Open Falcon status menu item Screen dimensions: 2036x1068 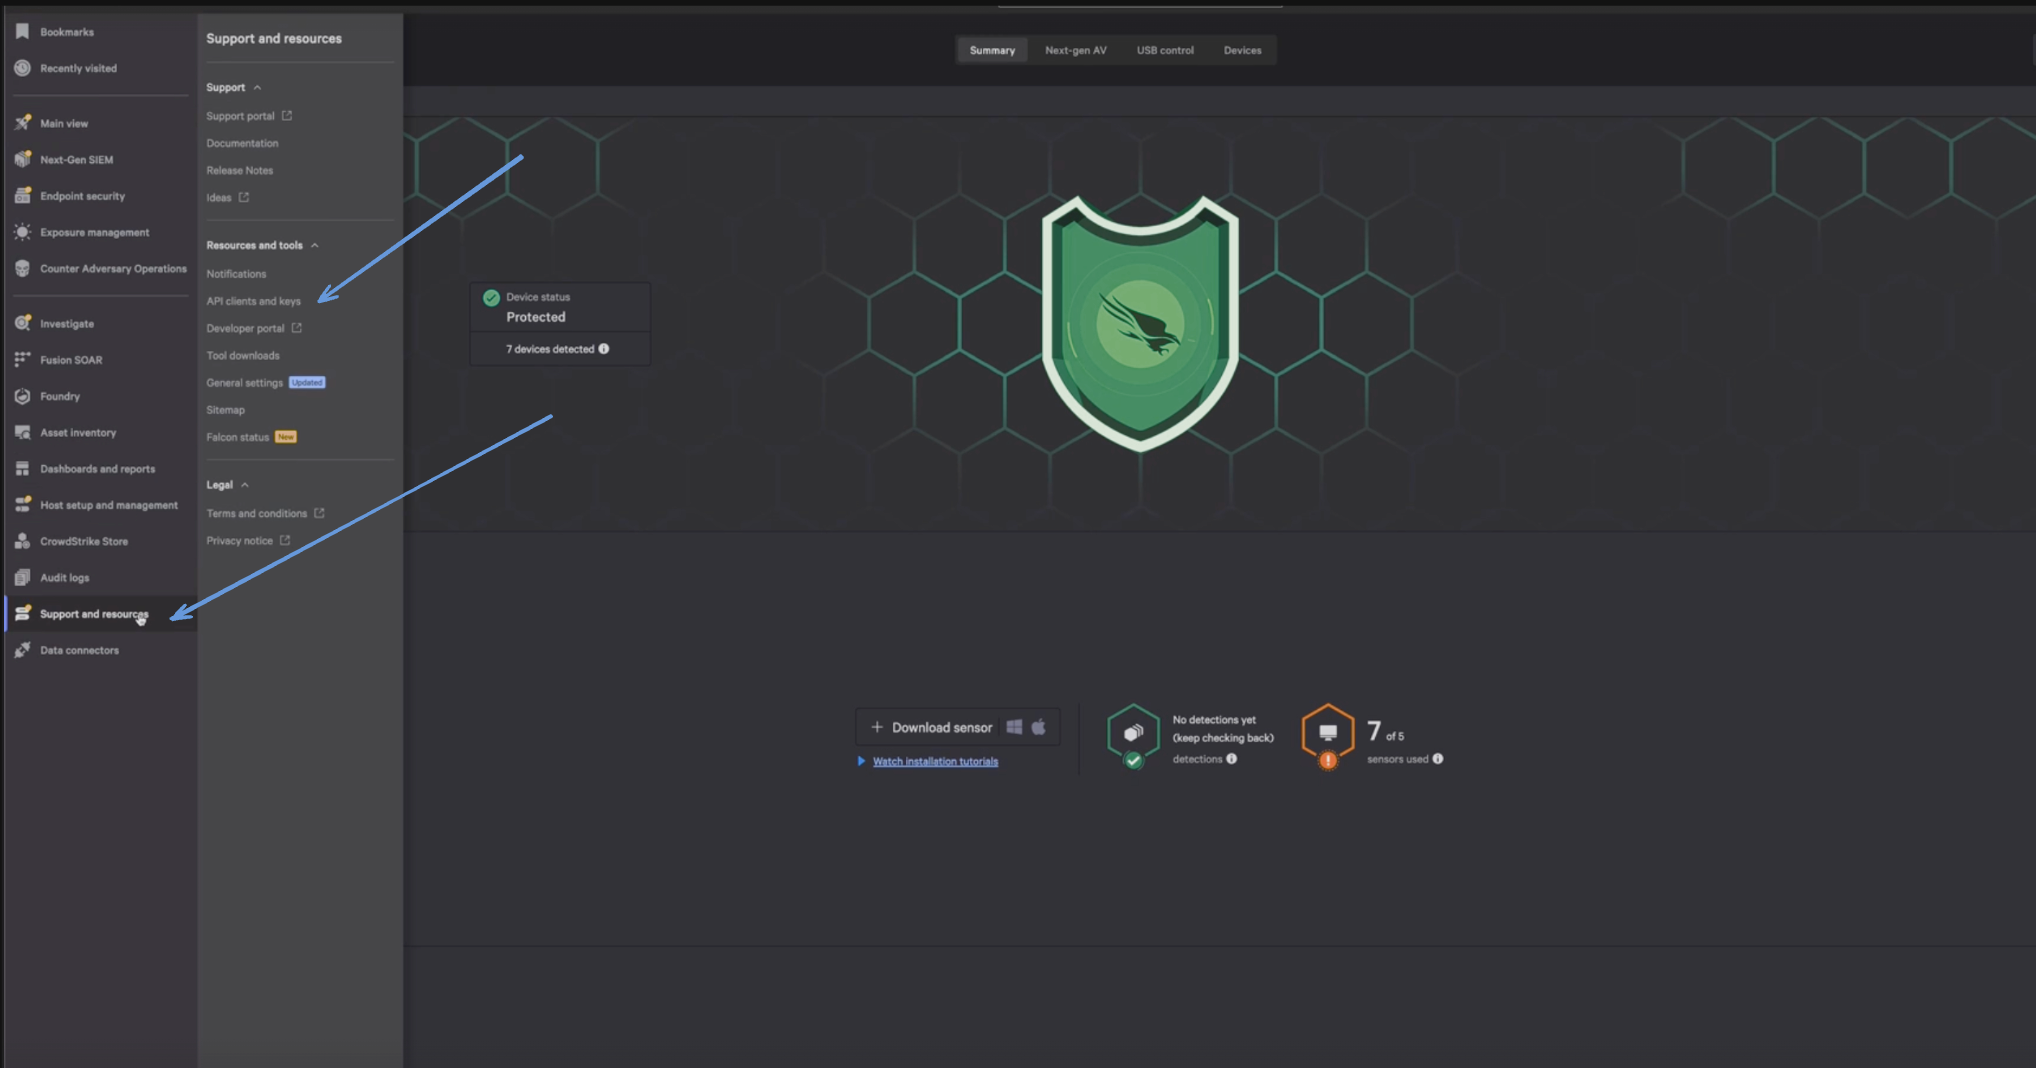click(x=238, y=437)
